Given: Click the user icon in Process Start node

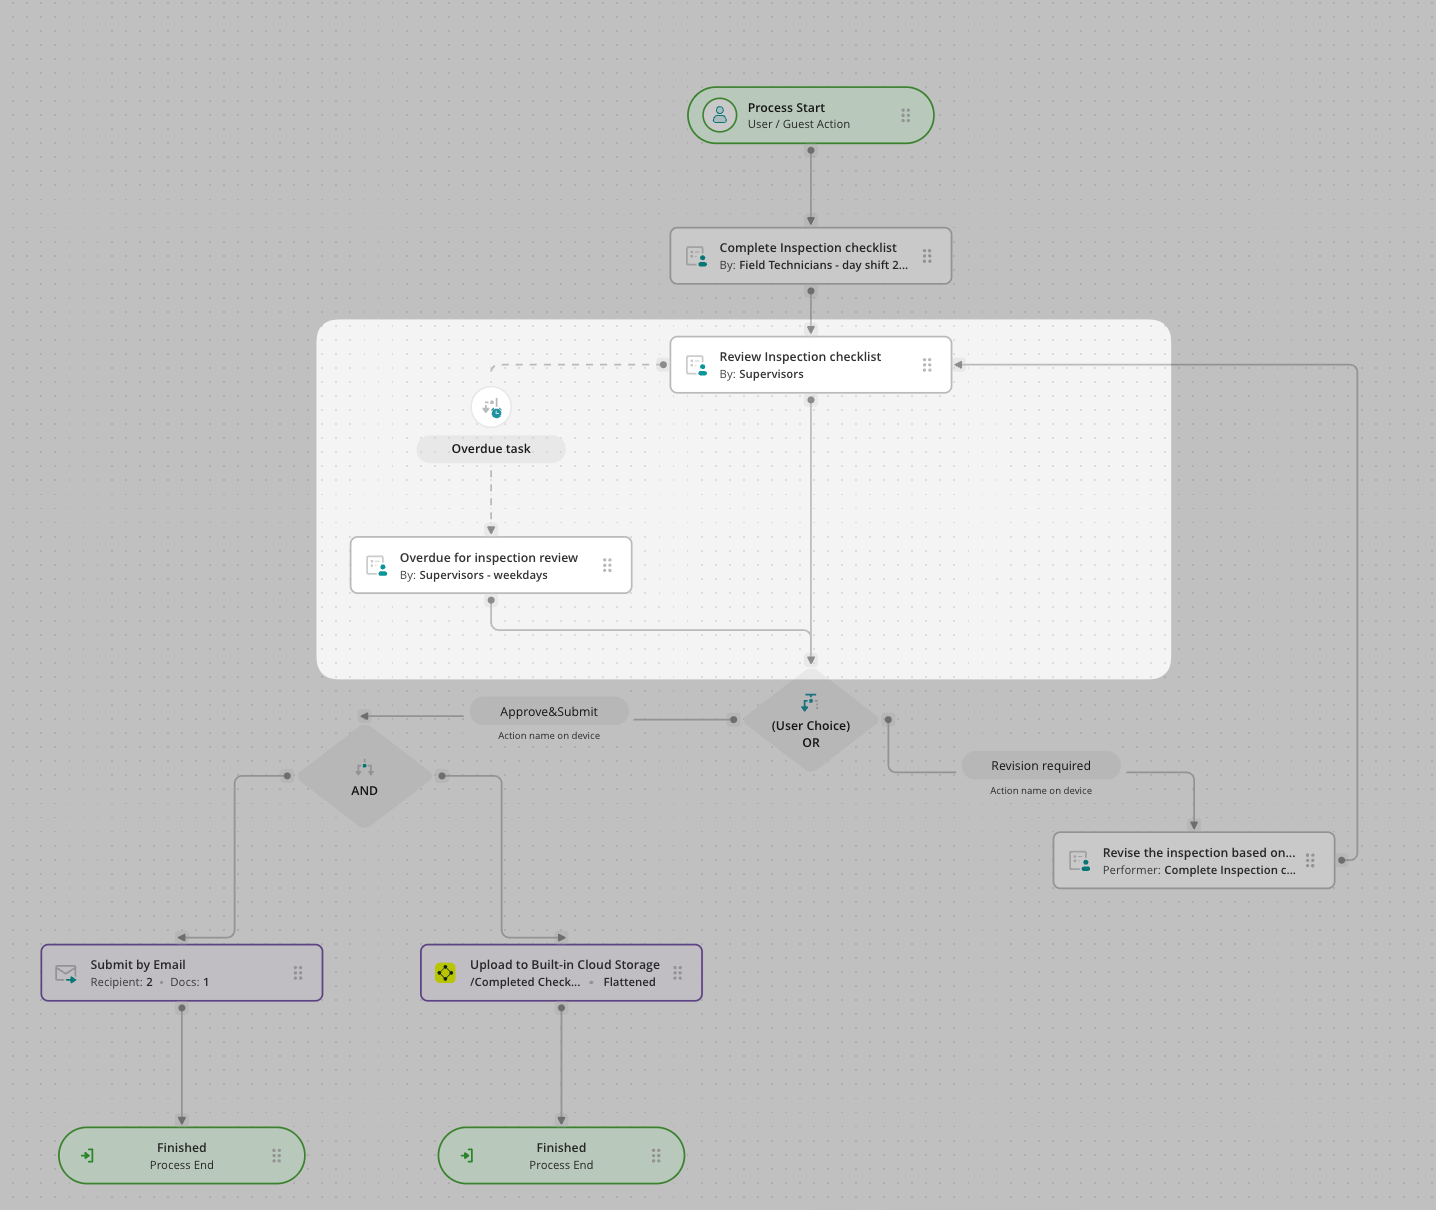Looking at the screenshot, I should pos(719,115).
